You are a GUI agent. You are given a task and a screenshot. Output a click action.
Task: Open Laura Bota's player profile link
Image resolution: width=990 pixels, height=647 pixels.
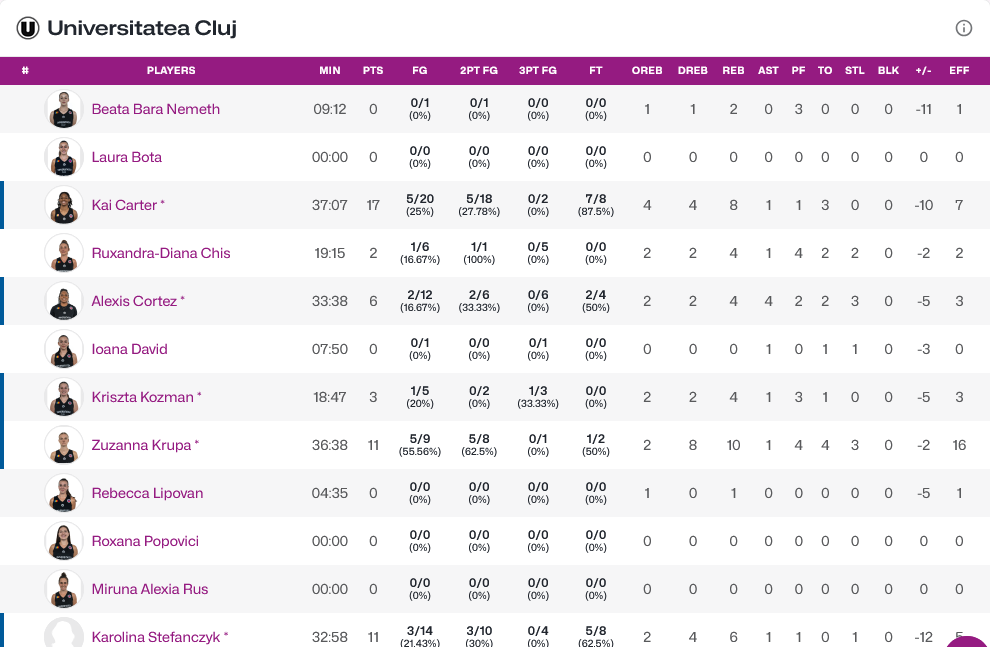[x=126, y=157]
